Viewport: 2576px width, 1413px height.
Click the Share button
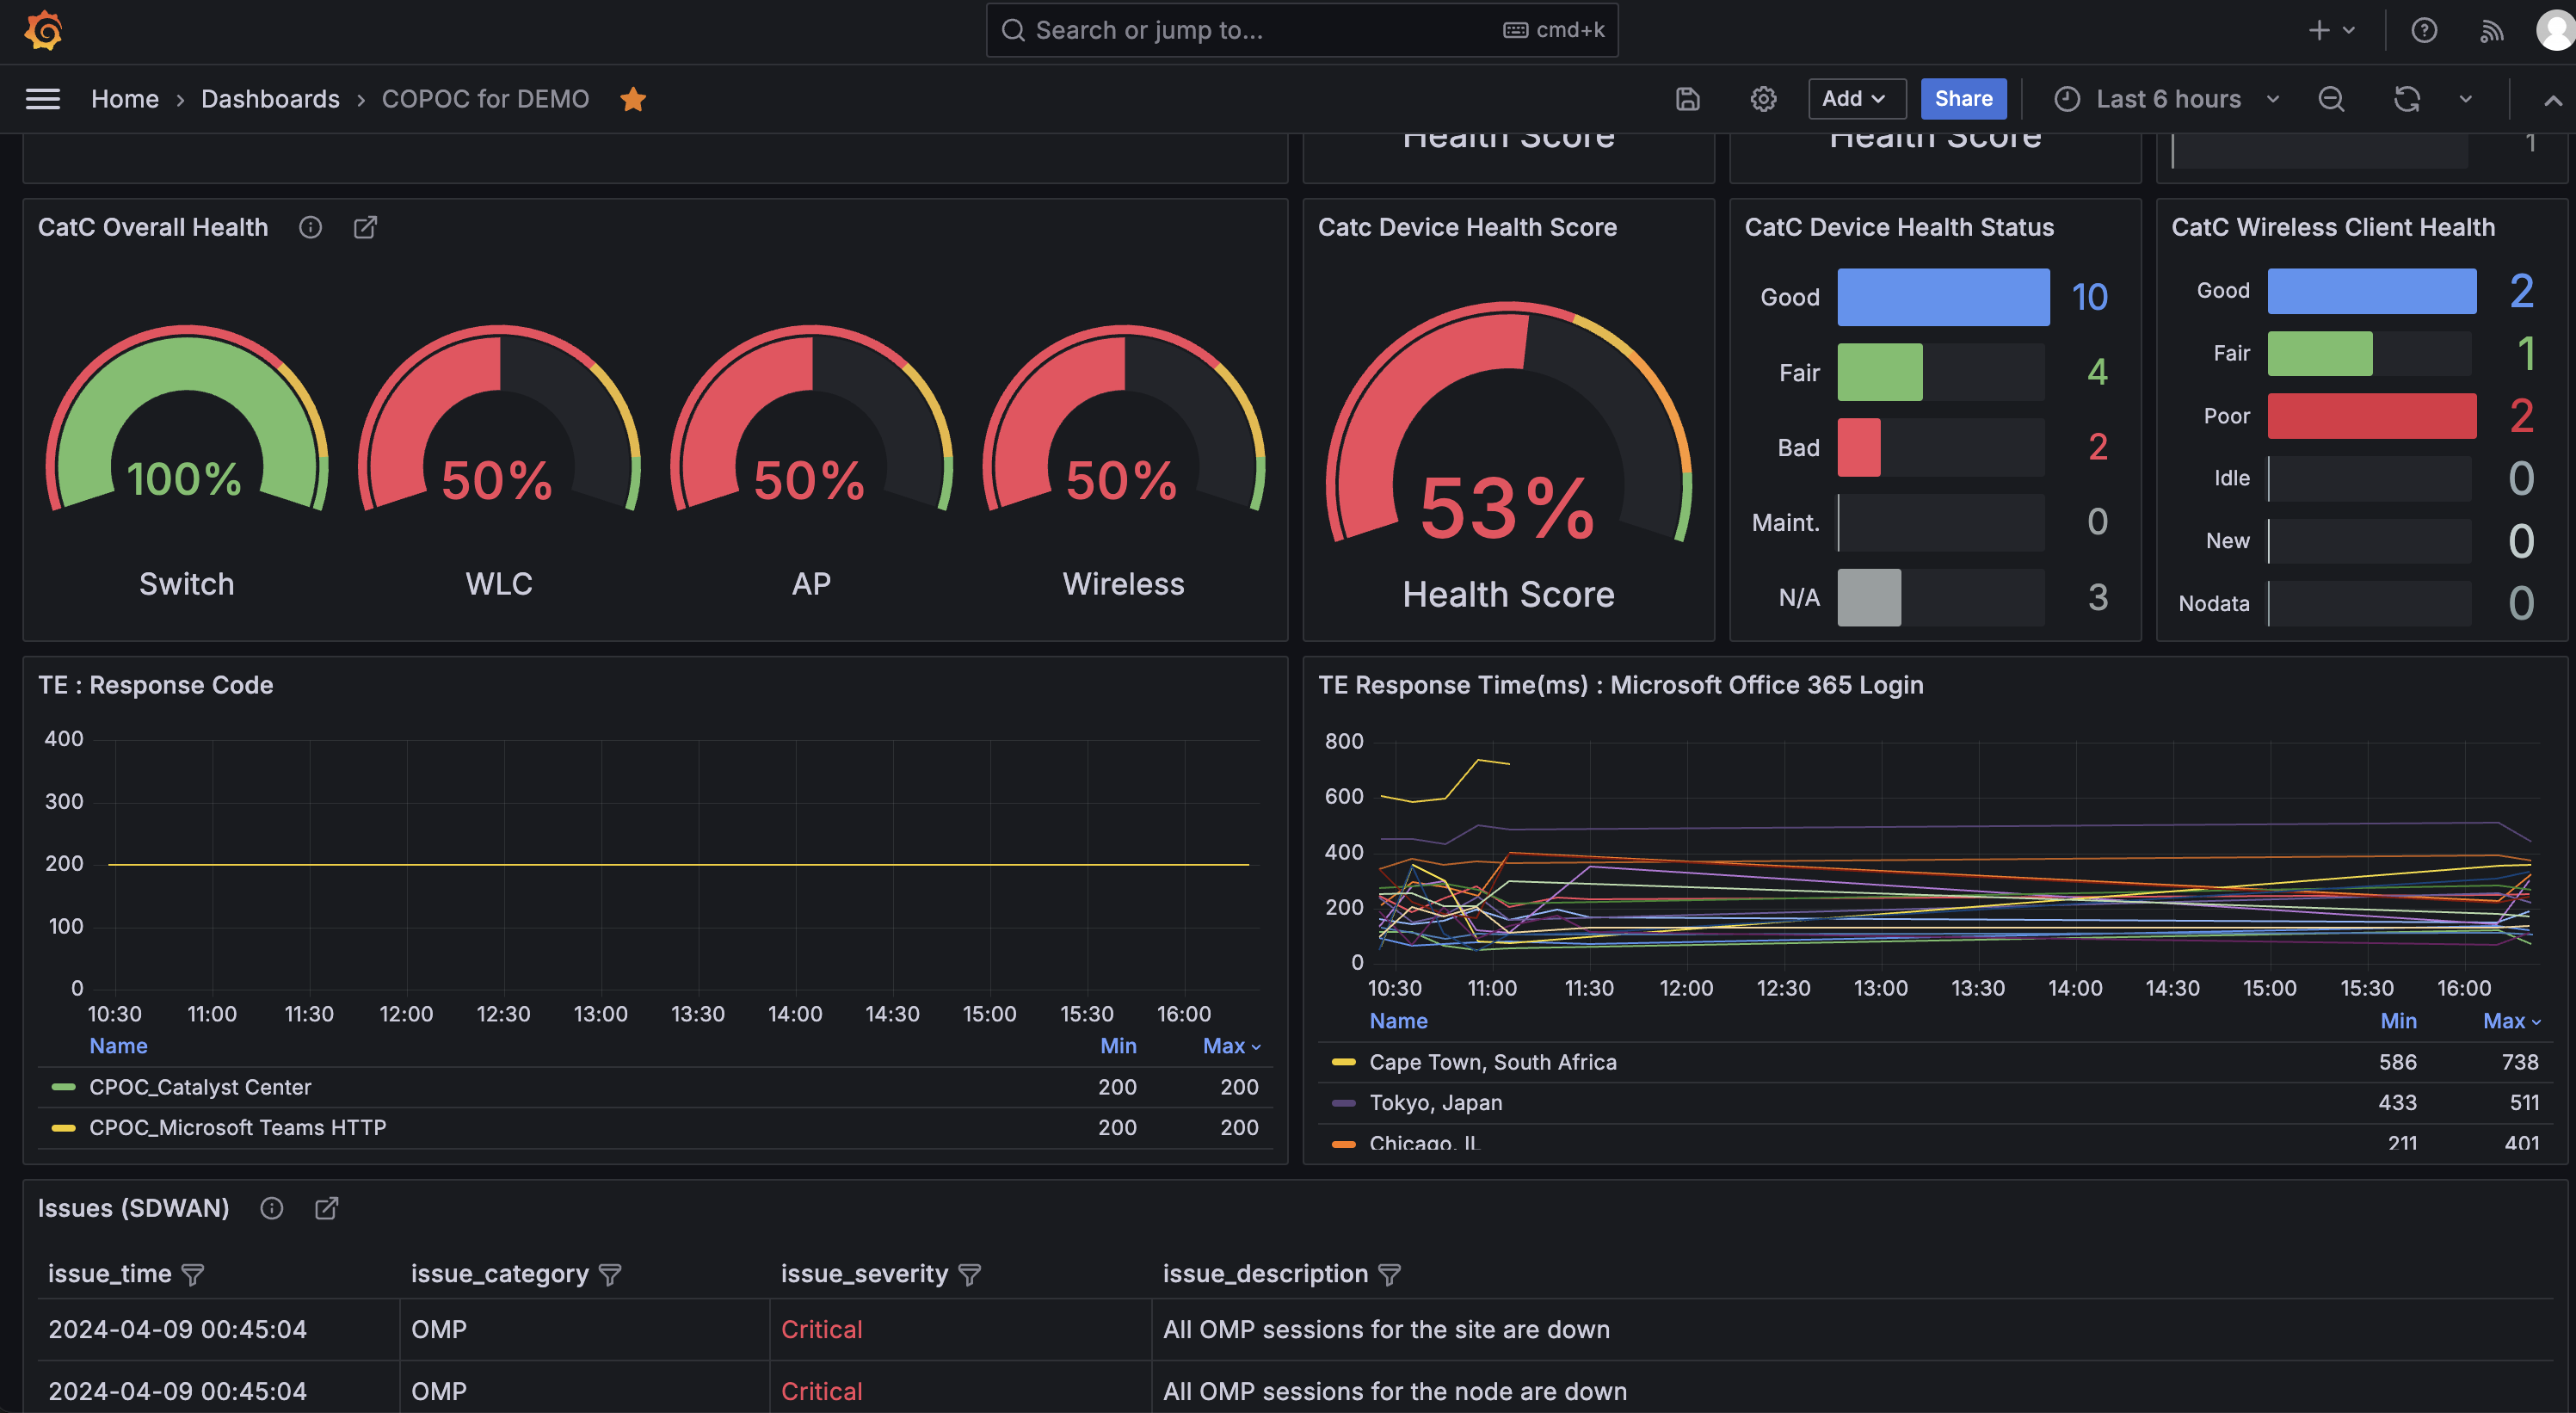(1963, 99)
